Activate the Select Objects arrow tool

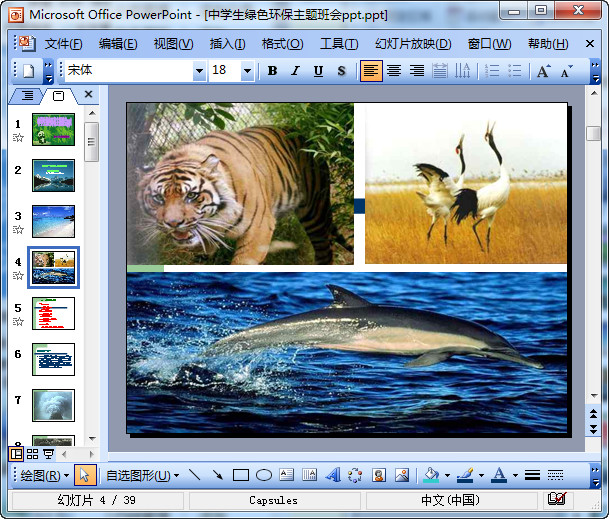pos(85,475)
